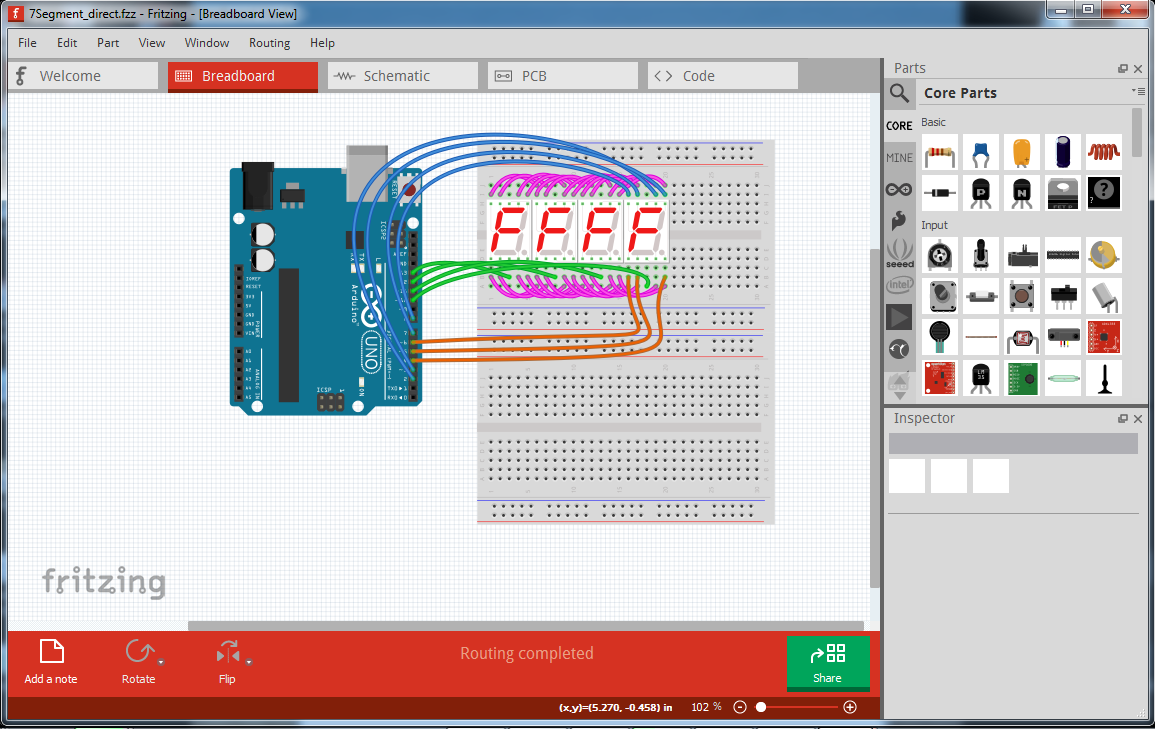Image resolution: width=1155 pixels, height=729 pixels.
Task: Pick the orange tantalum capacitor part
Action: point(1022,152)
